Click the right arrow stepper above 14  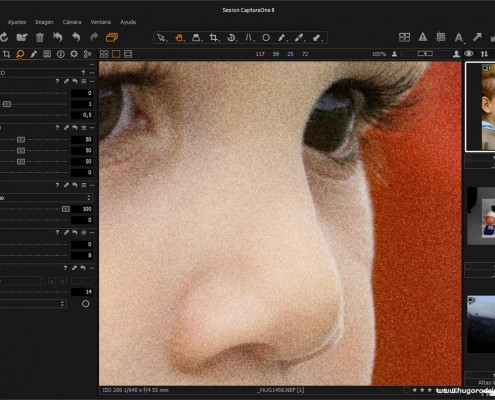point(63,281)
